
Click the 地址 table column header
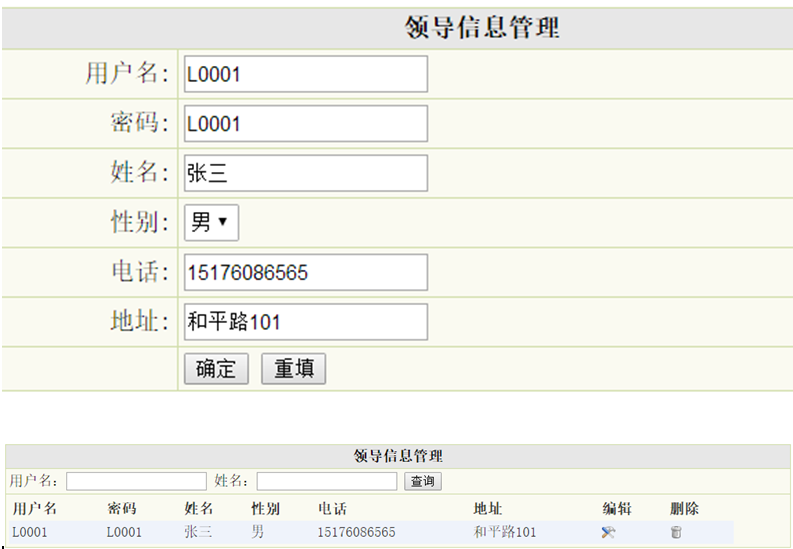click(488, 509)
